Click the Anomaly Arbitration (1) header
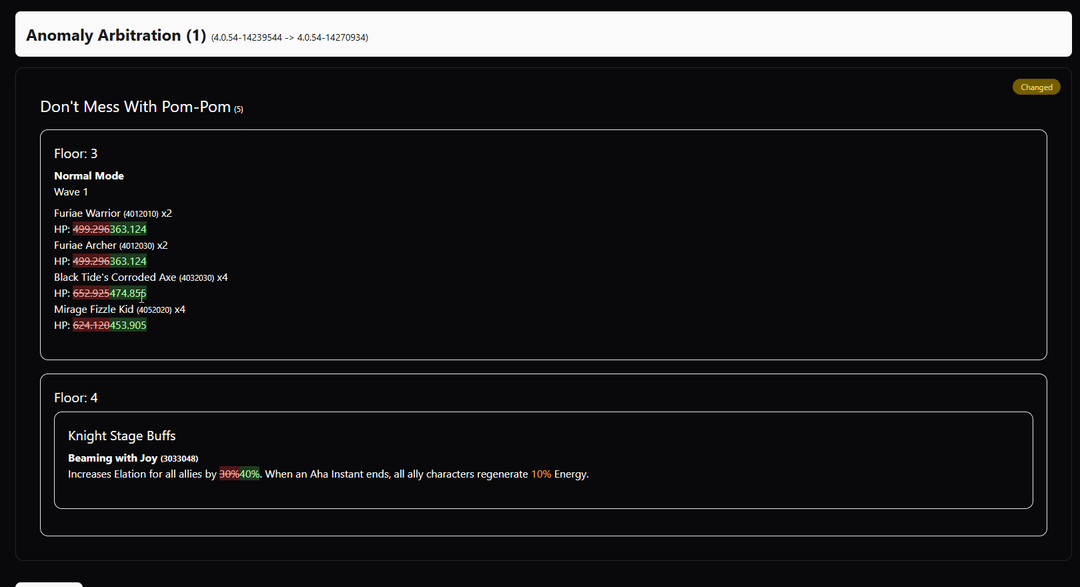This screenshot has height=587, width=1080. [116, 35]
